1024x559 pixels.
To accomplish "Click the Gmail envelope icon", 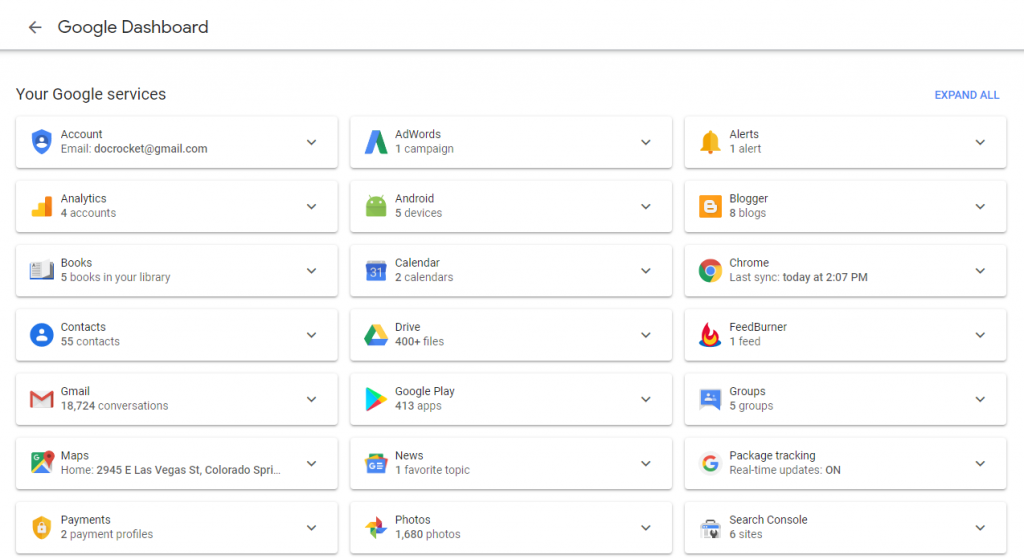I will (x=42, y=399).
